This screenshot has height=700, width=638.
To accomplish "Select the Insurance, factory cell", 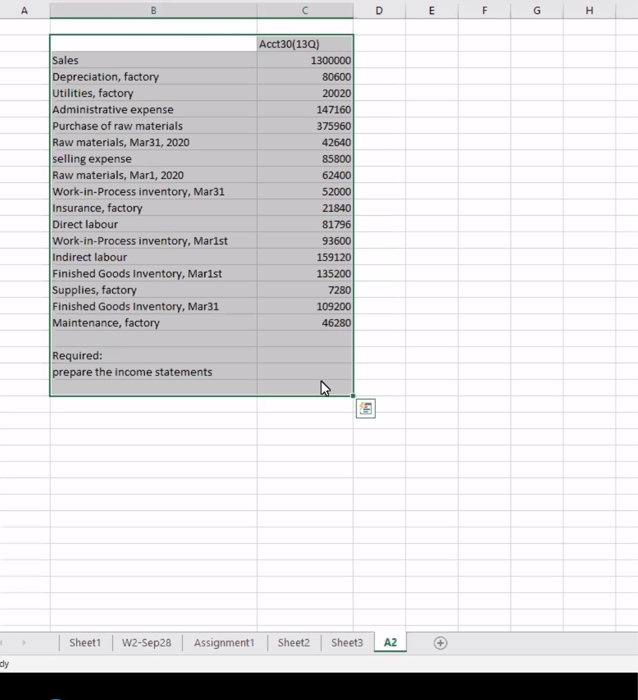I will click(x=154, y=208).
